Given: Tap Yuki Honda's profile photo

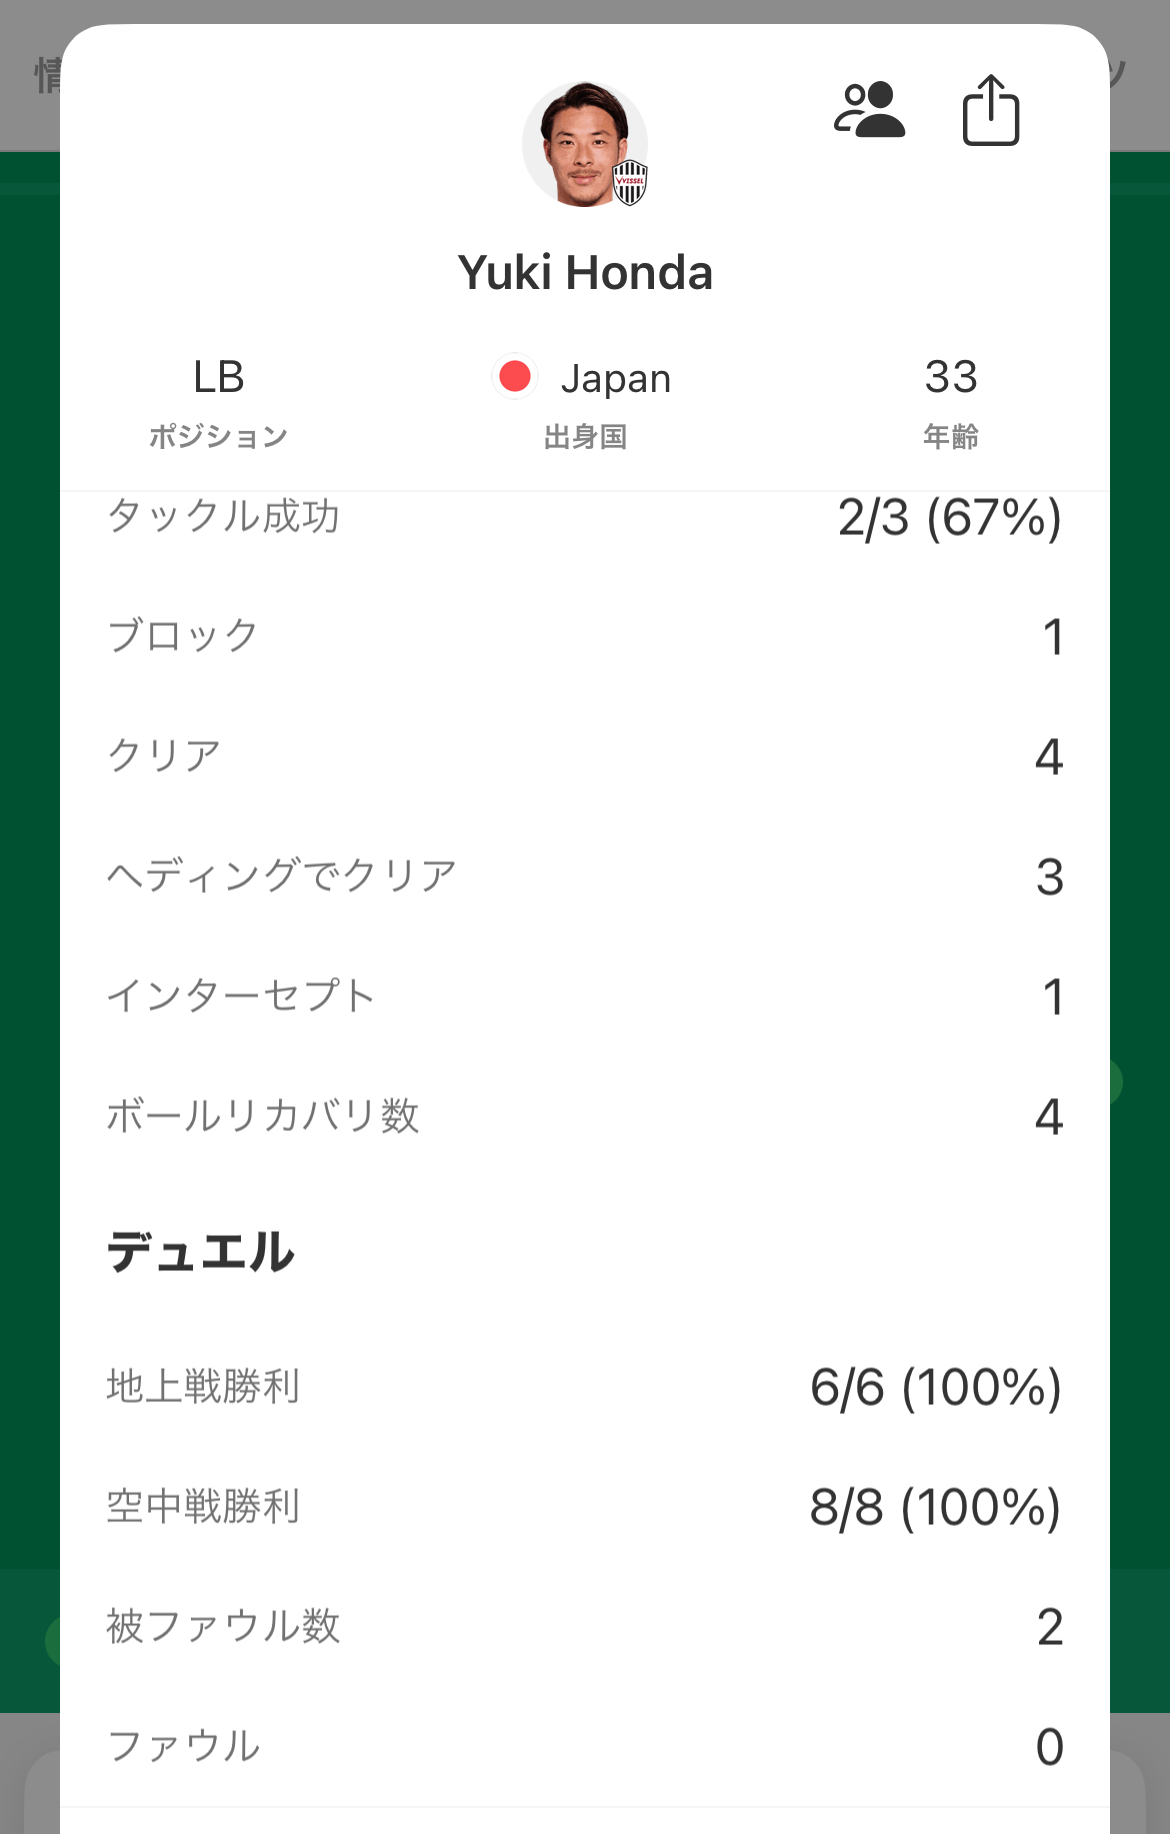Looking at the screenshot, I should point(585,144).
